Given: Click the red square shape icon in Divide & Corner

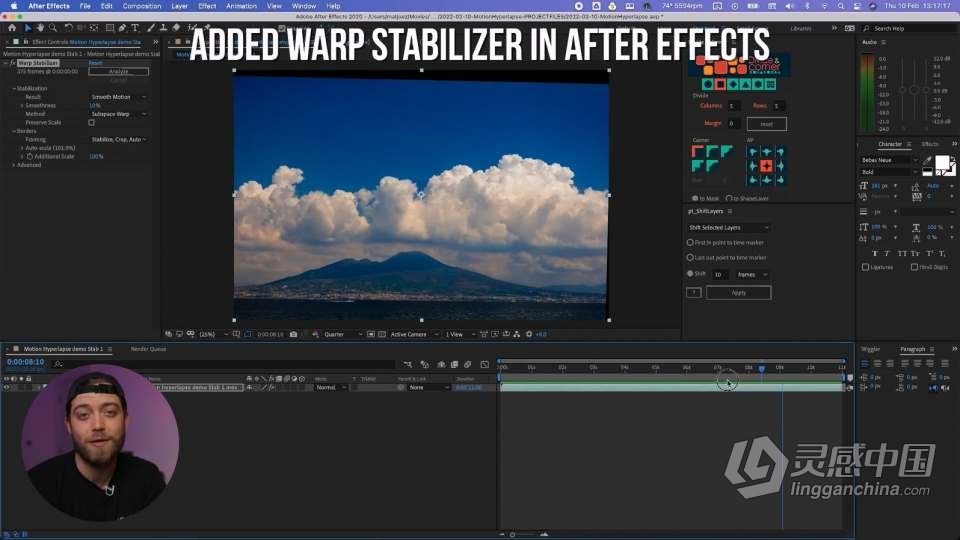Looking at the screenshot, I should [721, 84].
